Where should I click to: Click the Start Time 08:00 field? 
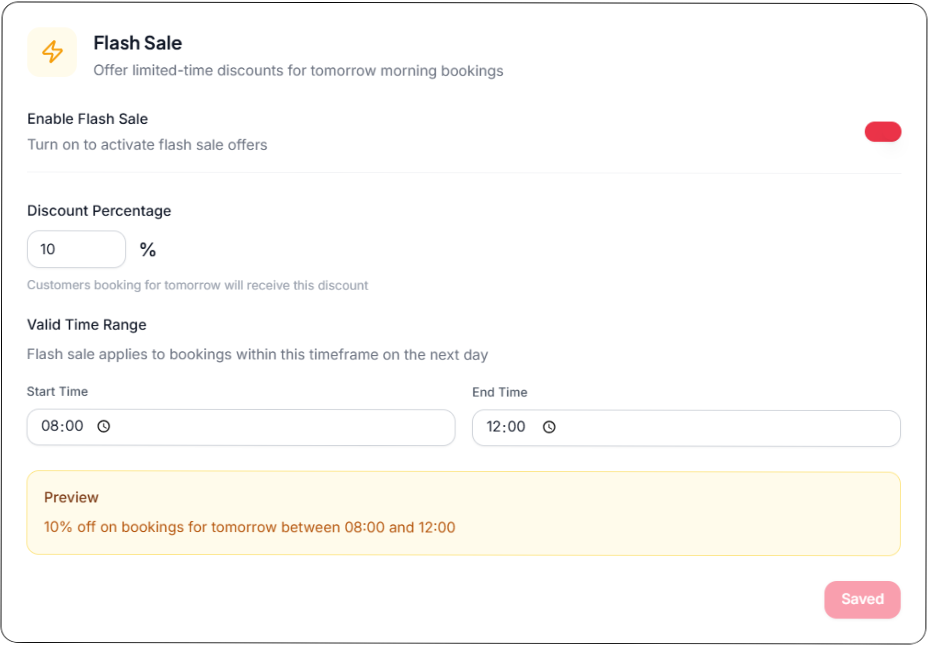tap(241, 427)
